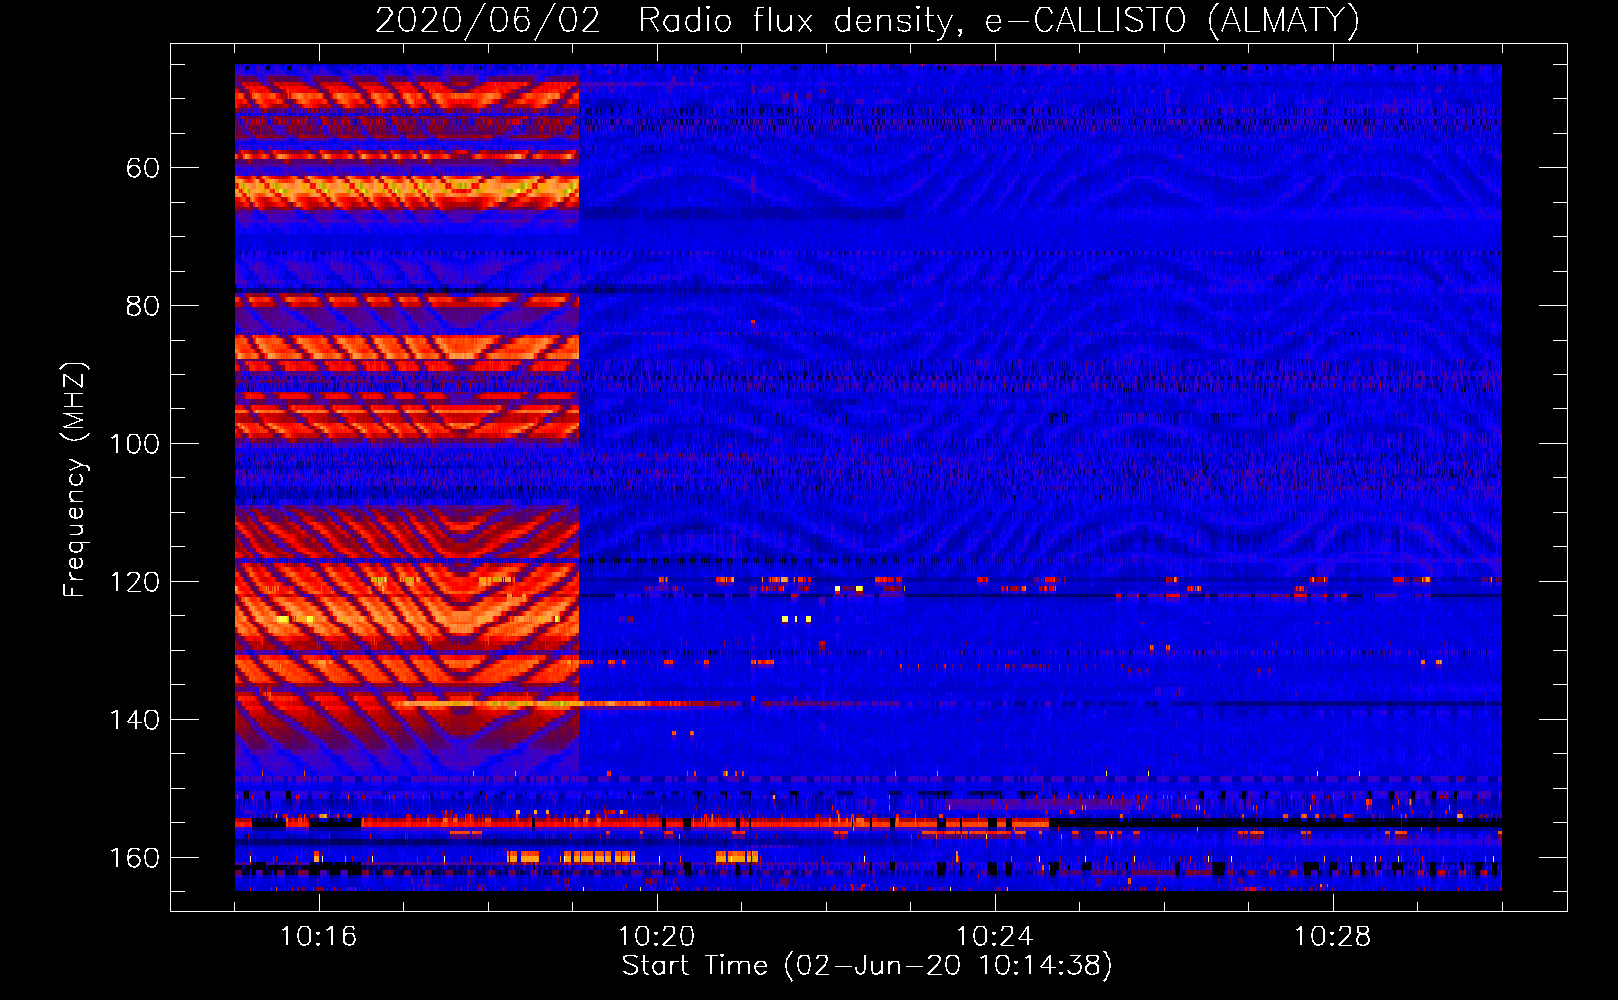Click the '10:16' time tick label
Screen dimensions: 1618x1000
[318, 936]
